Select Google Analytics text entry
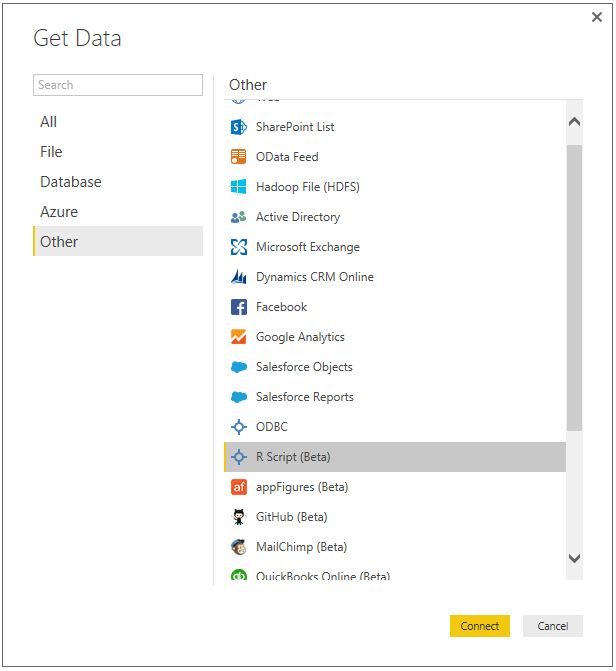Screen dimensions: 616x671 (x=300, y=337)
